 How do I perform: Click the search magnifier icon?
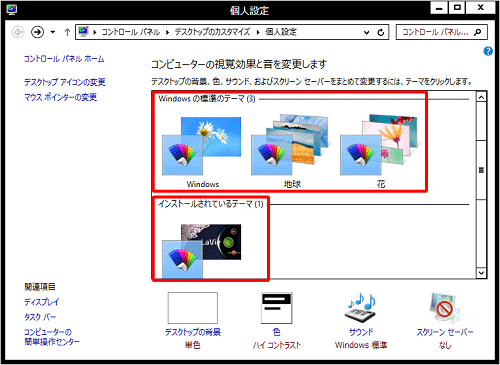(478, 32)
